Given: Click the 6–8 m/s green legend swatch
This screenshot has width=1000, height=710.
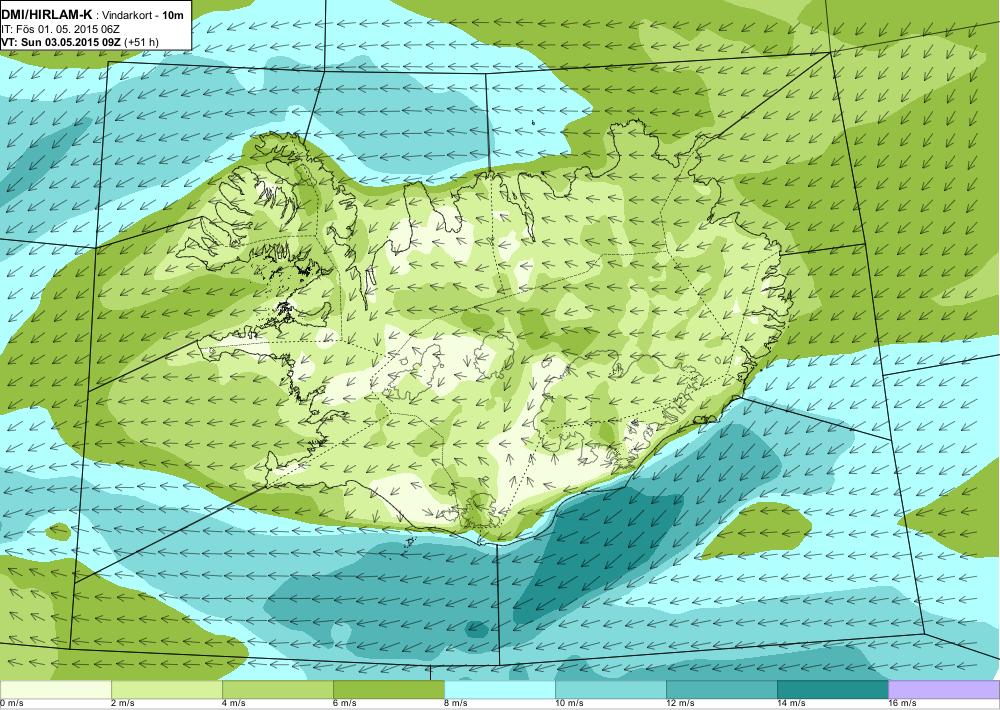Looking at the screenshot, I should click(x=388, y=690).
